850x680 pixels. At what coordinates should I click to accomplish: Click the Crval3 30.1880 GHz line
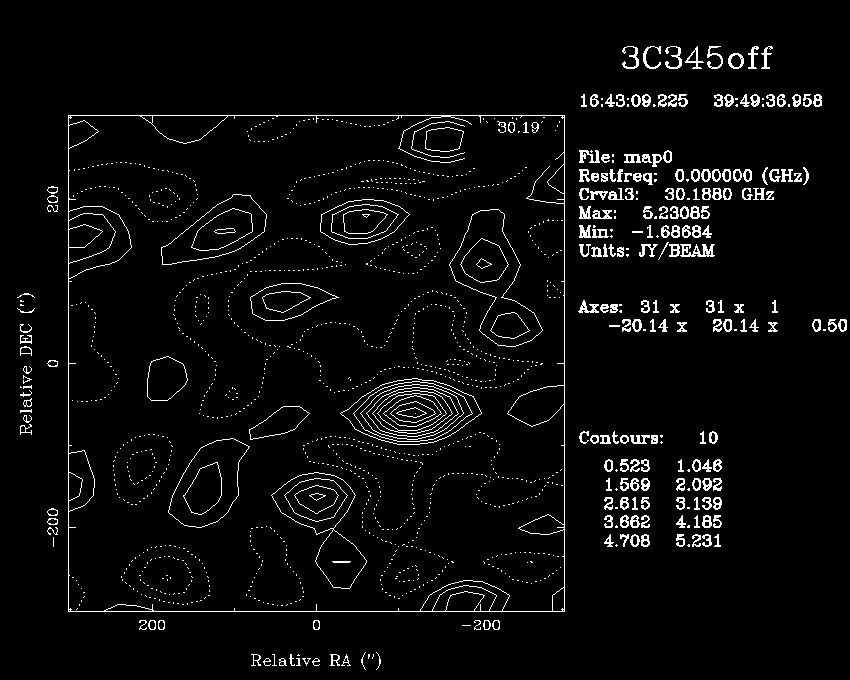[676, 195]
